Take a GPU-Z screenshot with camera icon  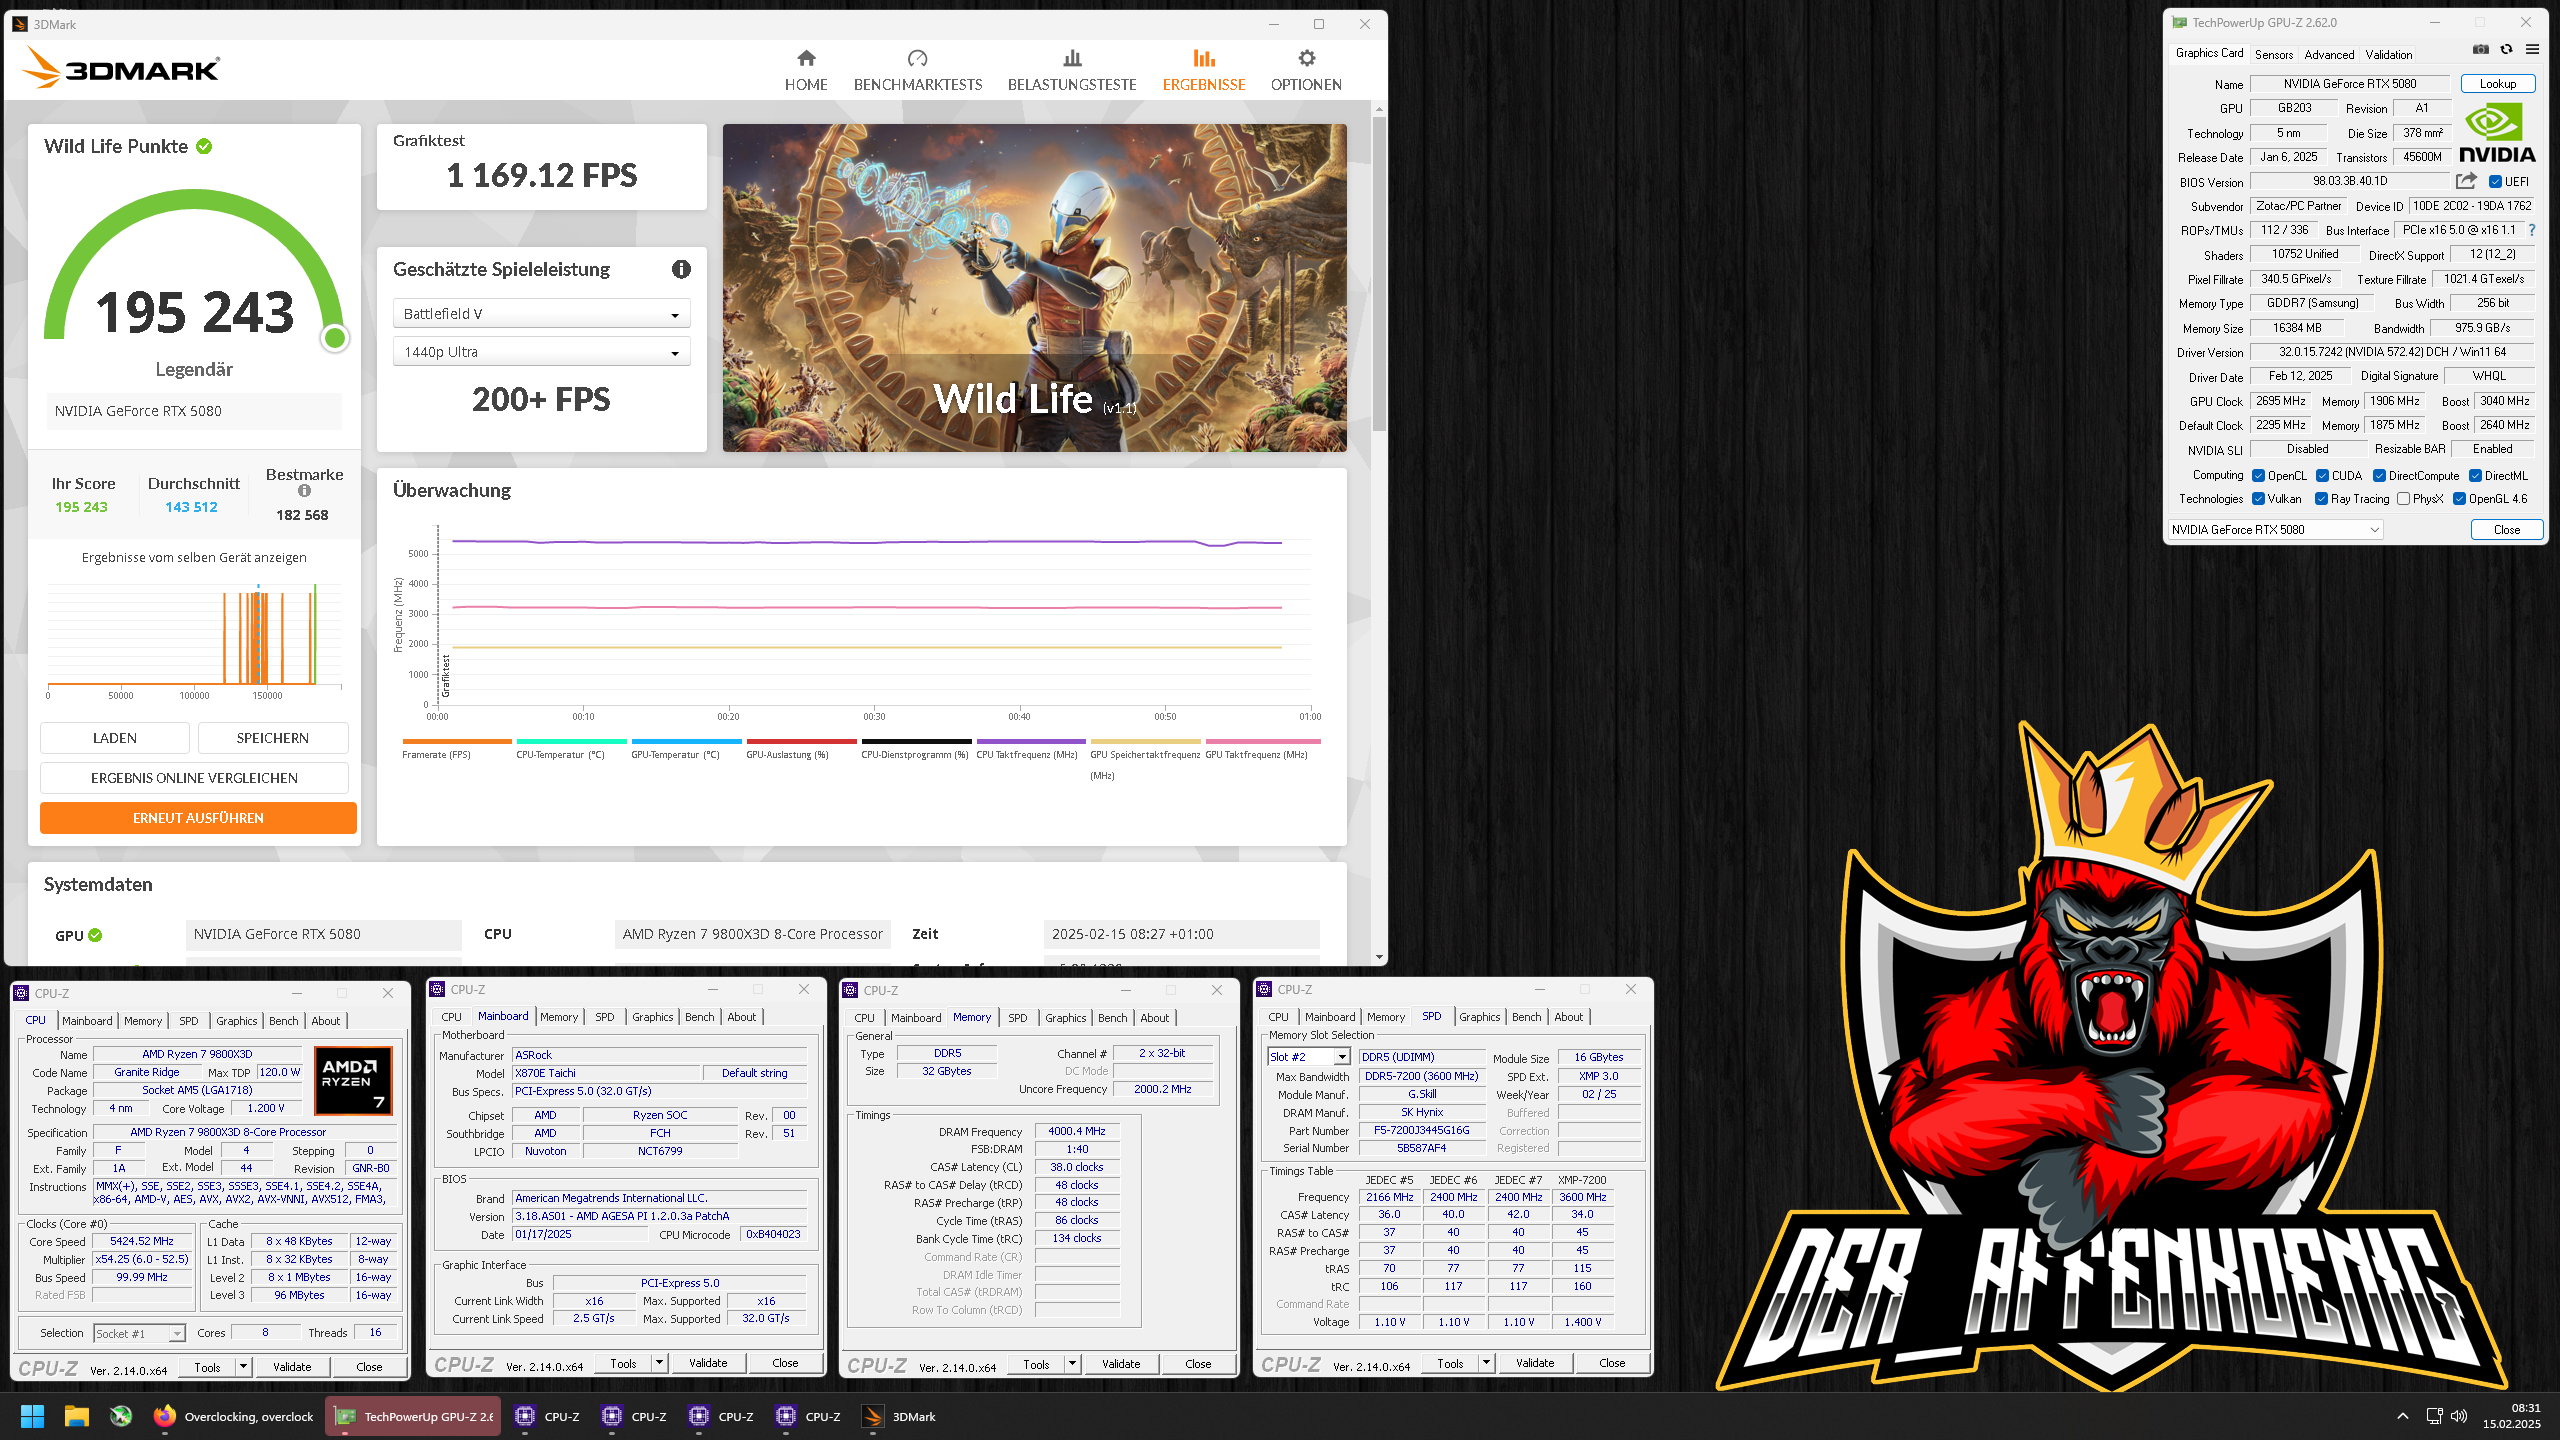[x=2480, y=49]
